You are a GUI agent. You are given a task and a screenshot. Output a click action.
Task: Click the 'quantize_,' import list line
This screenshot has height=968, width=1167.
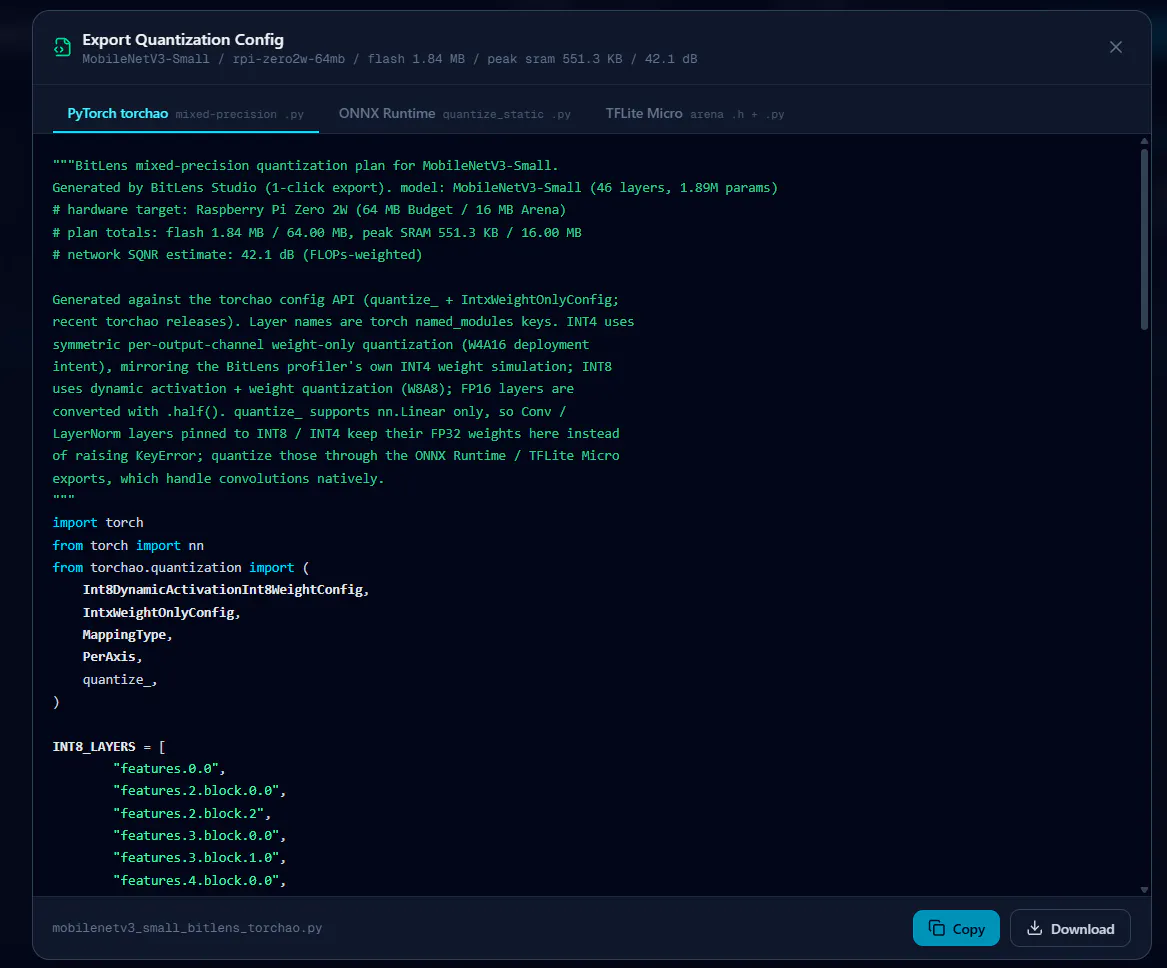coord(120,679)
